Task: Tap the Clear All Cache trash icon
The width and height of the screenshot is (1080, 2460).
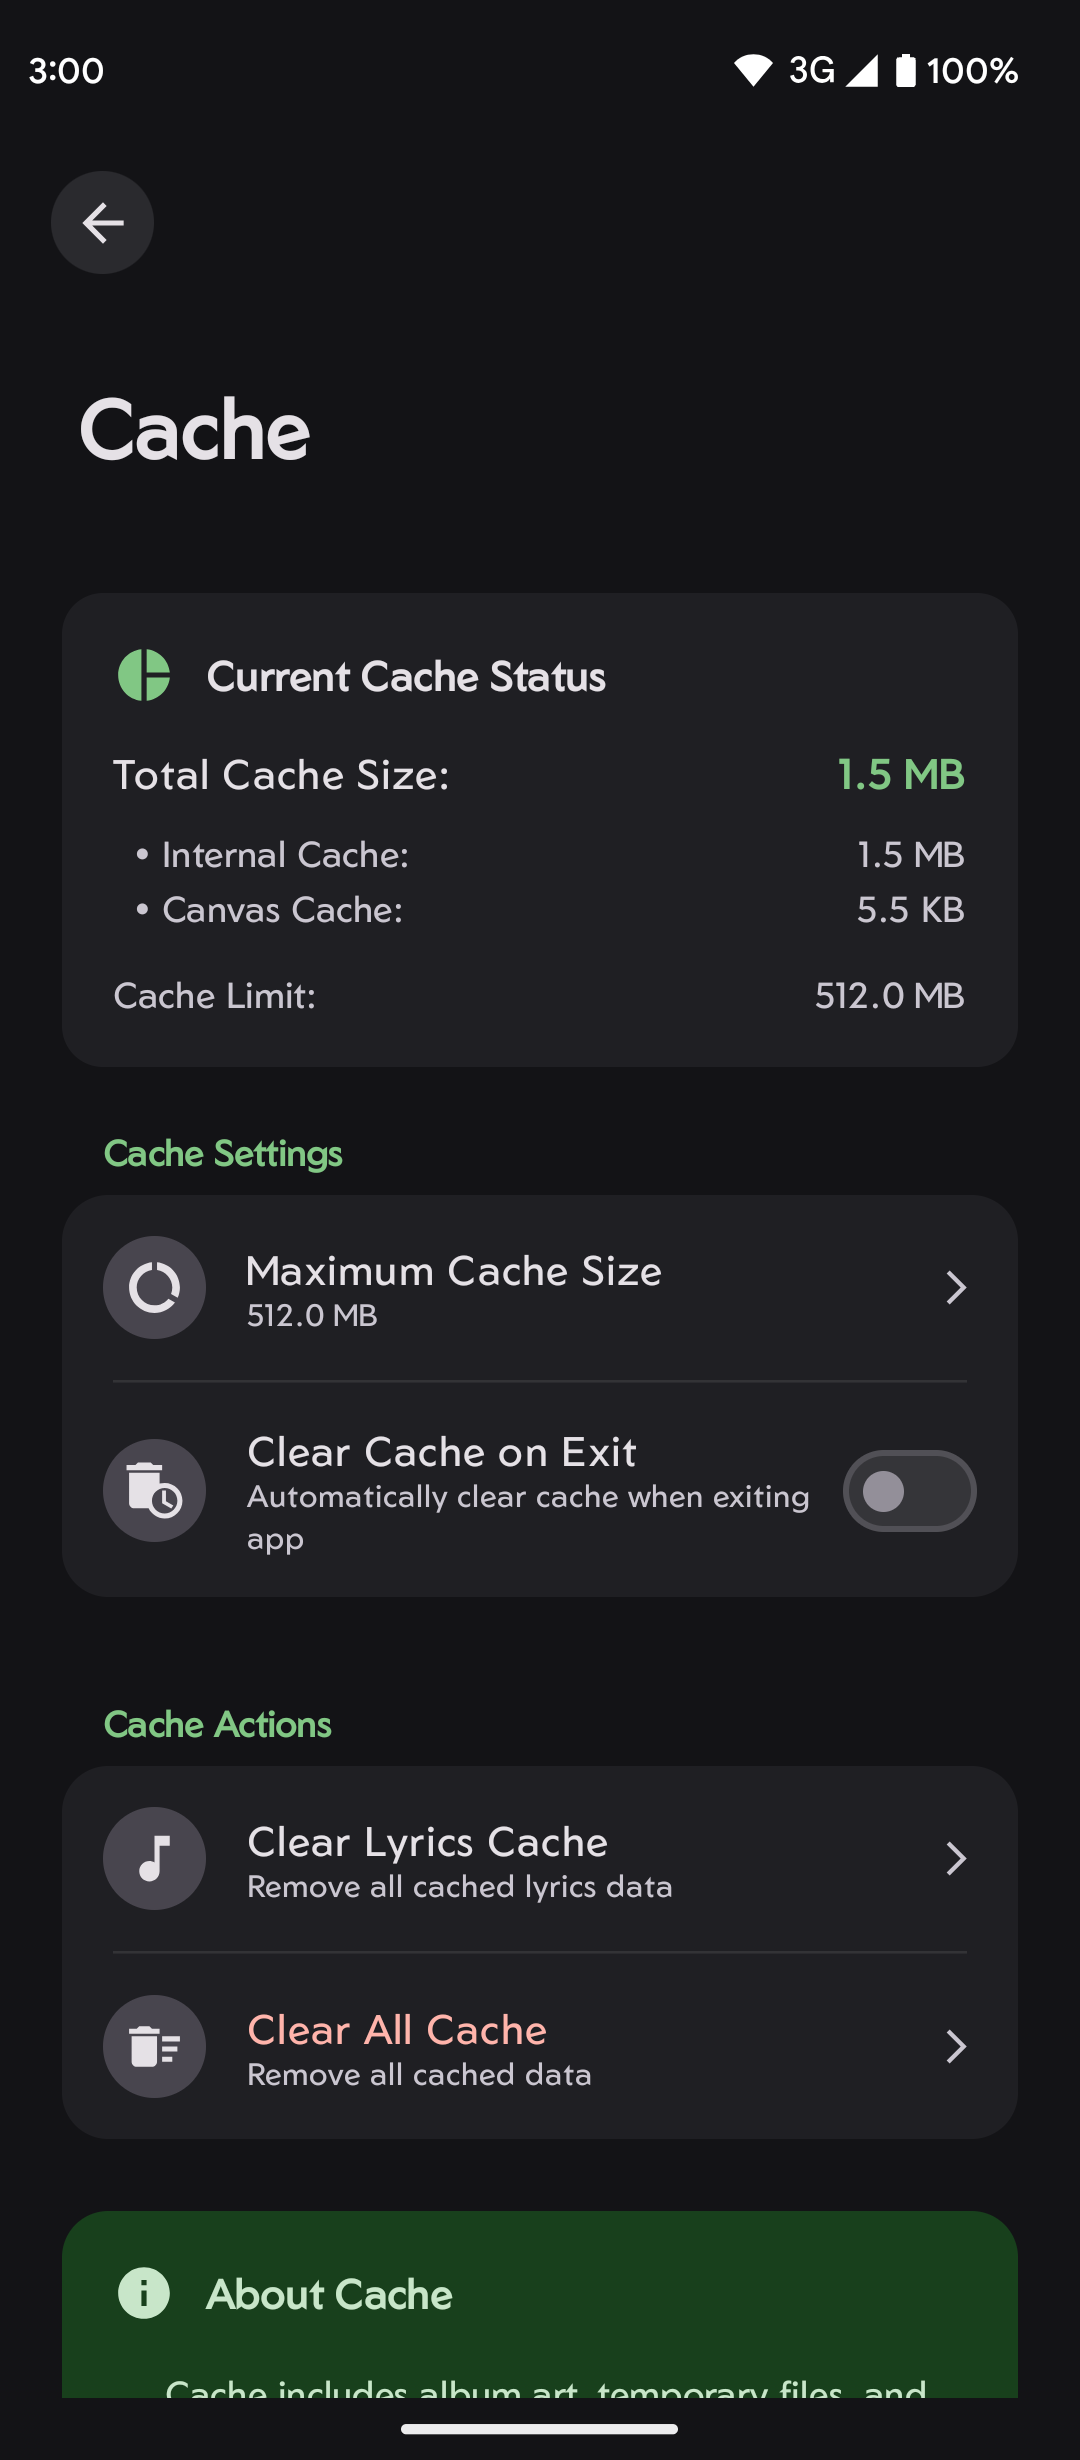Action: (154, 2046)
